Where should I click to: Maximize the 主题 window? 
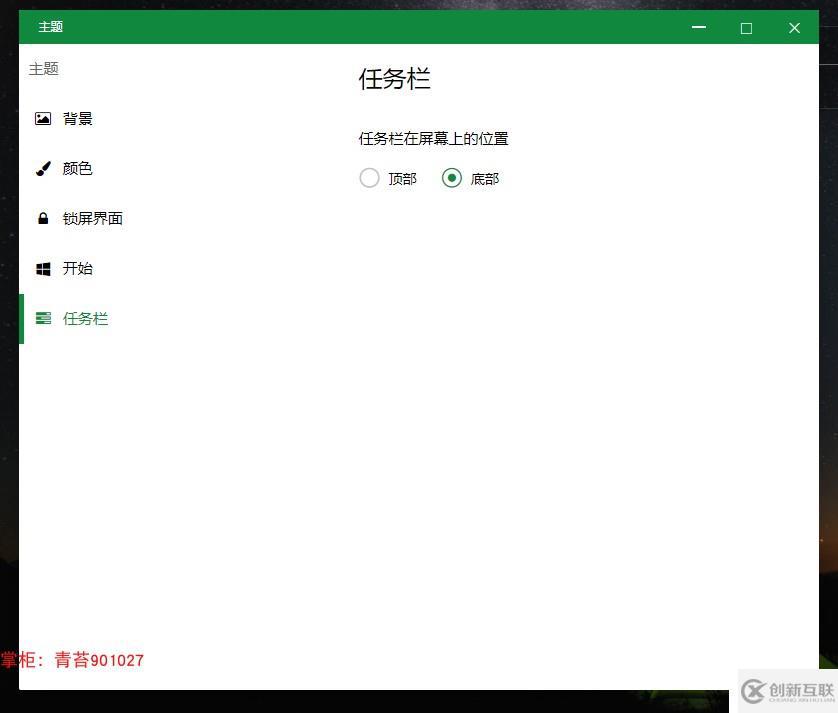click(x=746, y=28)
